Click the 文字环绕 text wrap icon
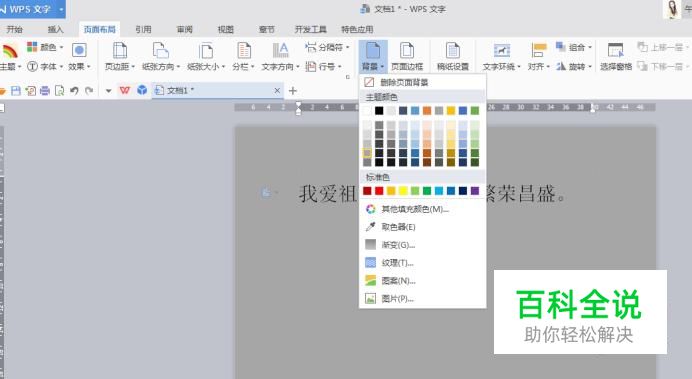The width and height of the screenshot is (692, 379). [502, 51]
